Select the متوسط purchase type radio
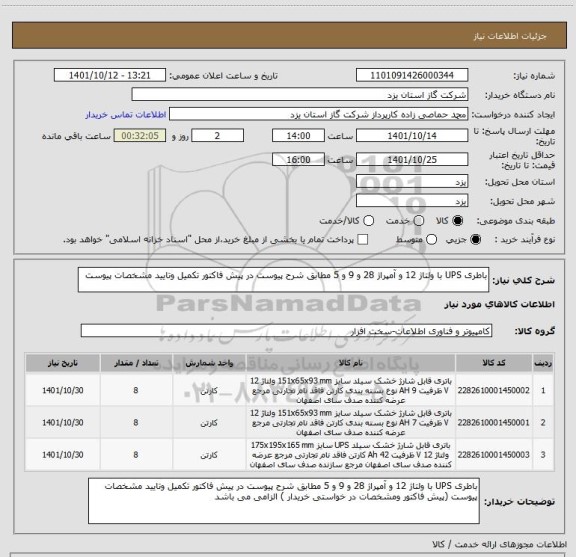 point(431,240)
